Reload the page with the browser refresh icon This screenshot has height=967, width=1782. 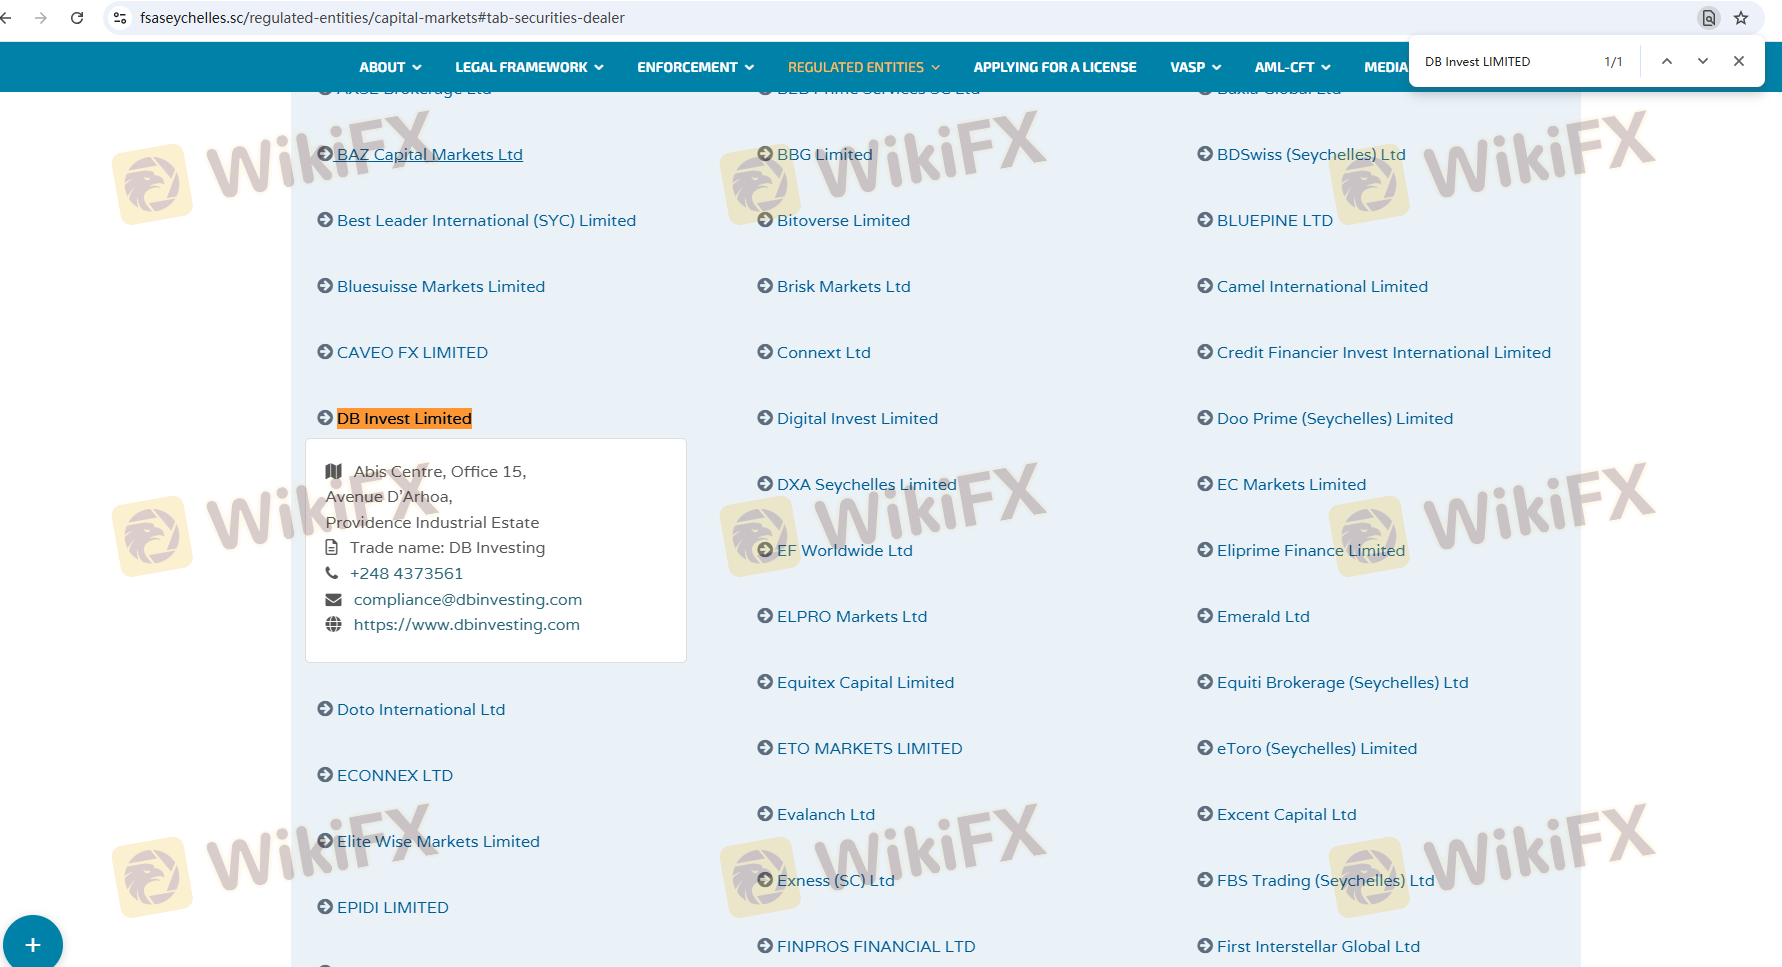[77, 18]
